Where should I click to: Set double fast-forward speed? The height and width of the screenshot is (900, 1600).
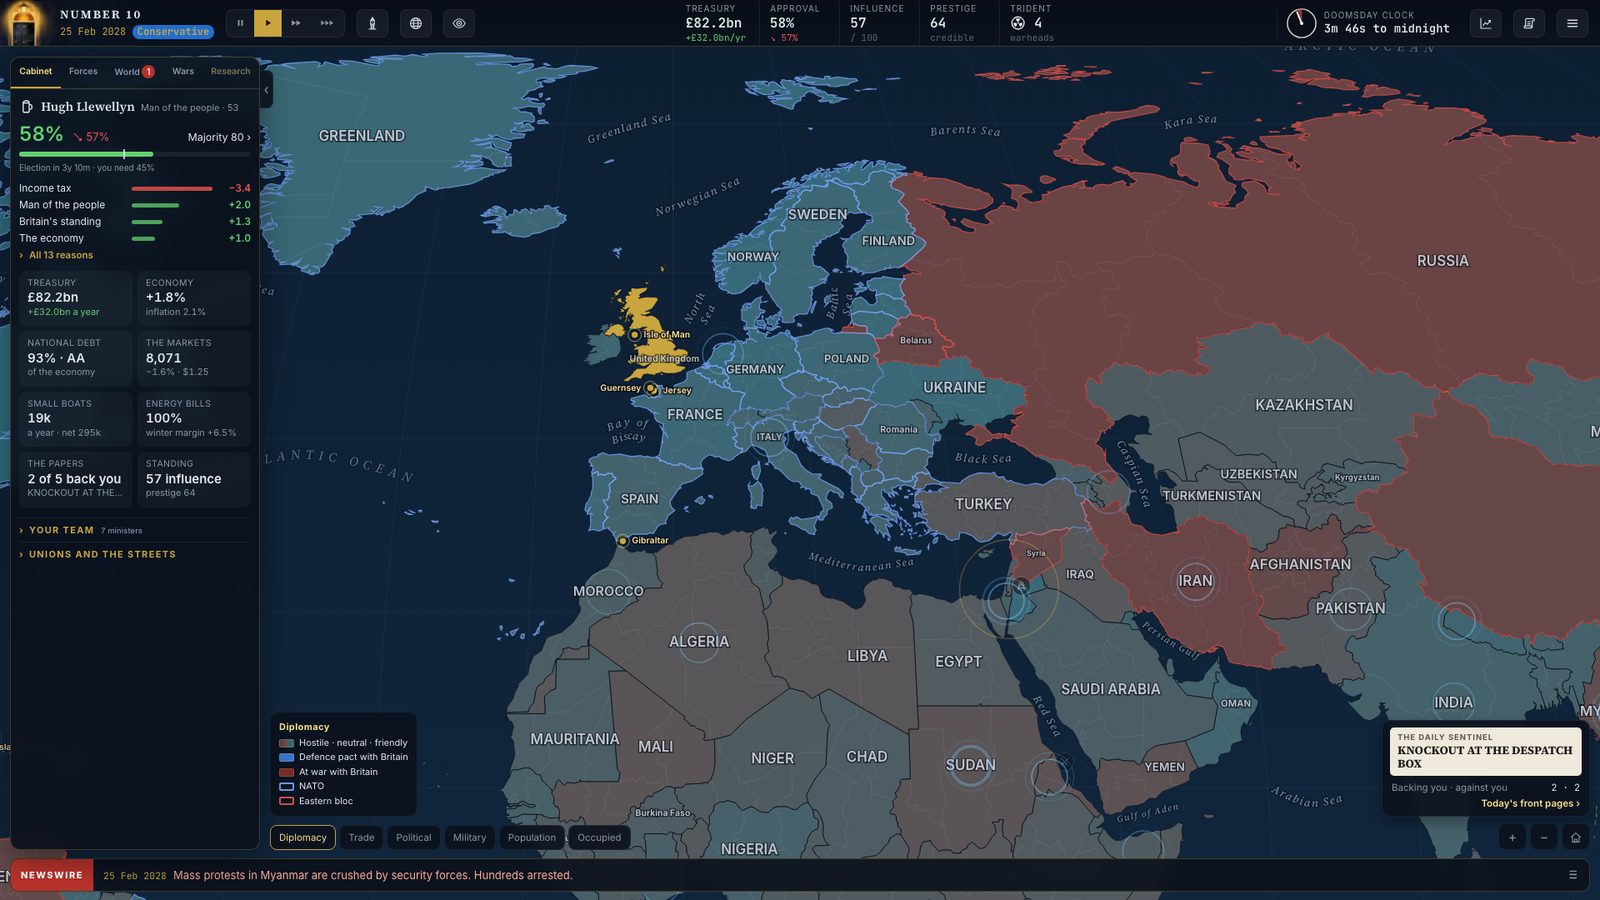click(x=296, y=23)
